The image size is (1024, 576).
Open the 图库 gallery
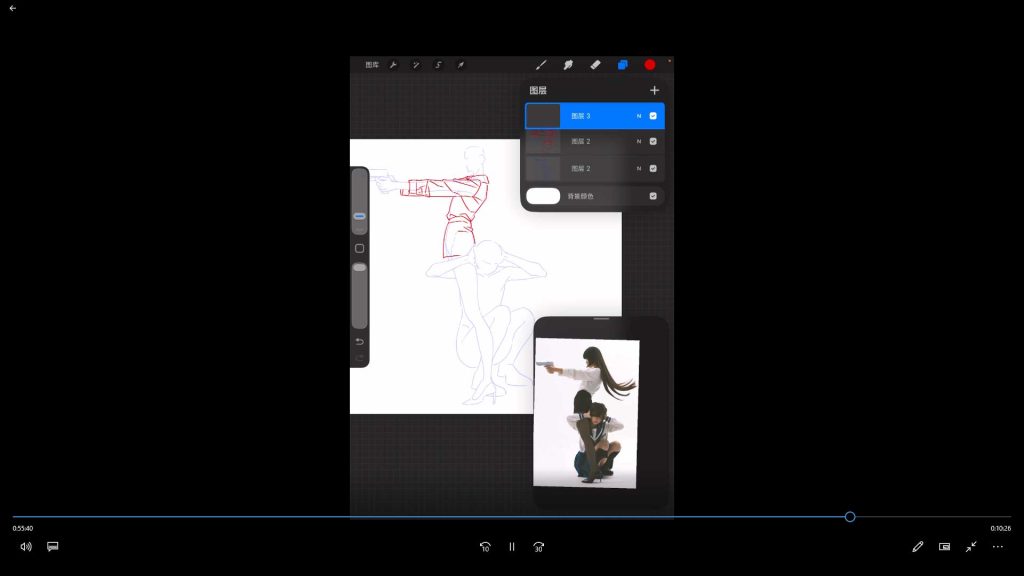[372, 65]
